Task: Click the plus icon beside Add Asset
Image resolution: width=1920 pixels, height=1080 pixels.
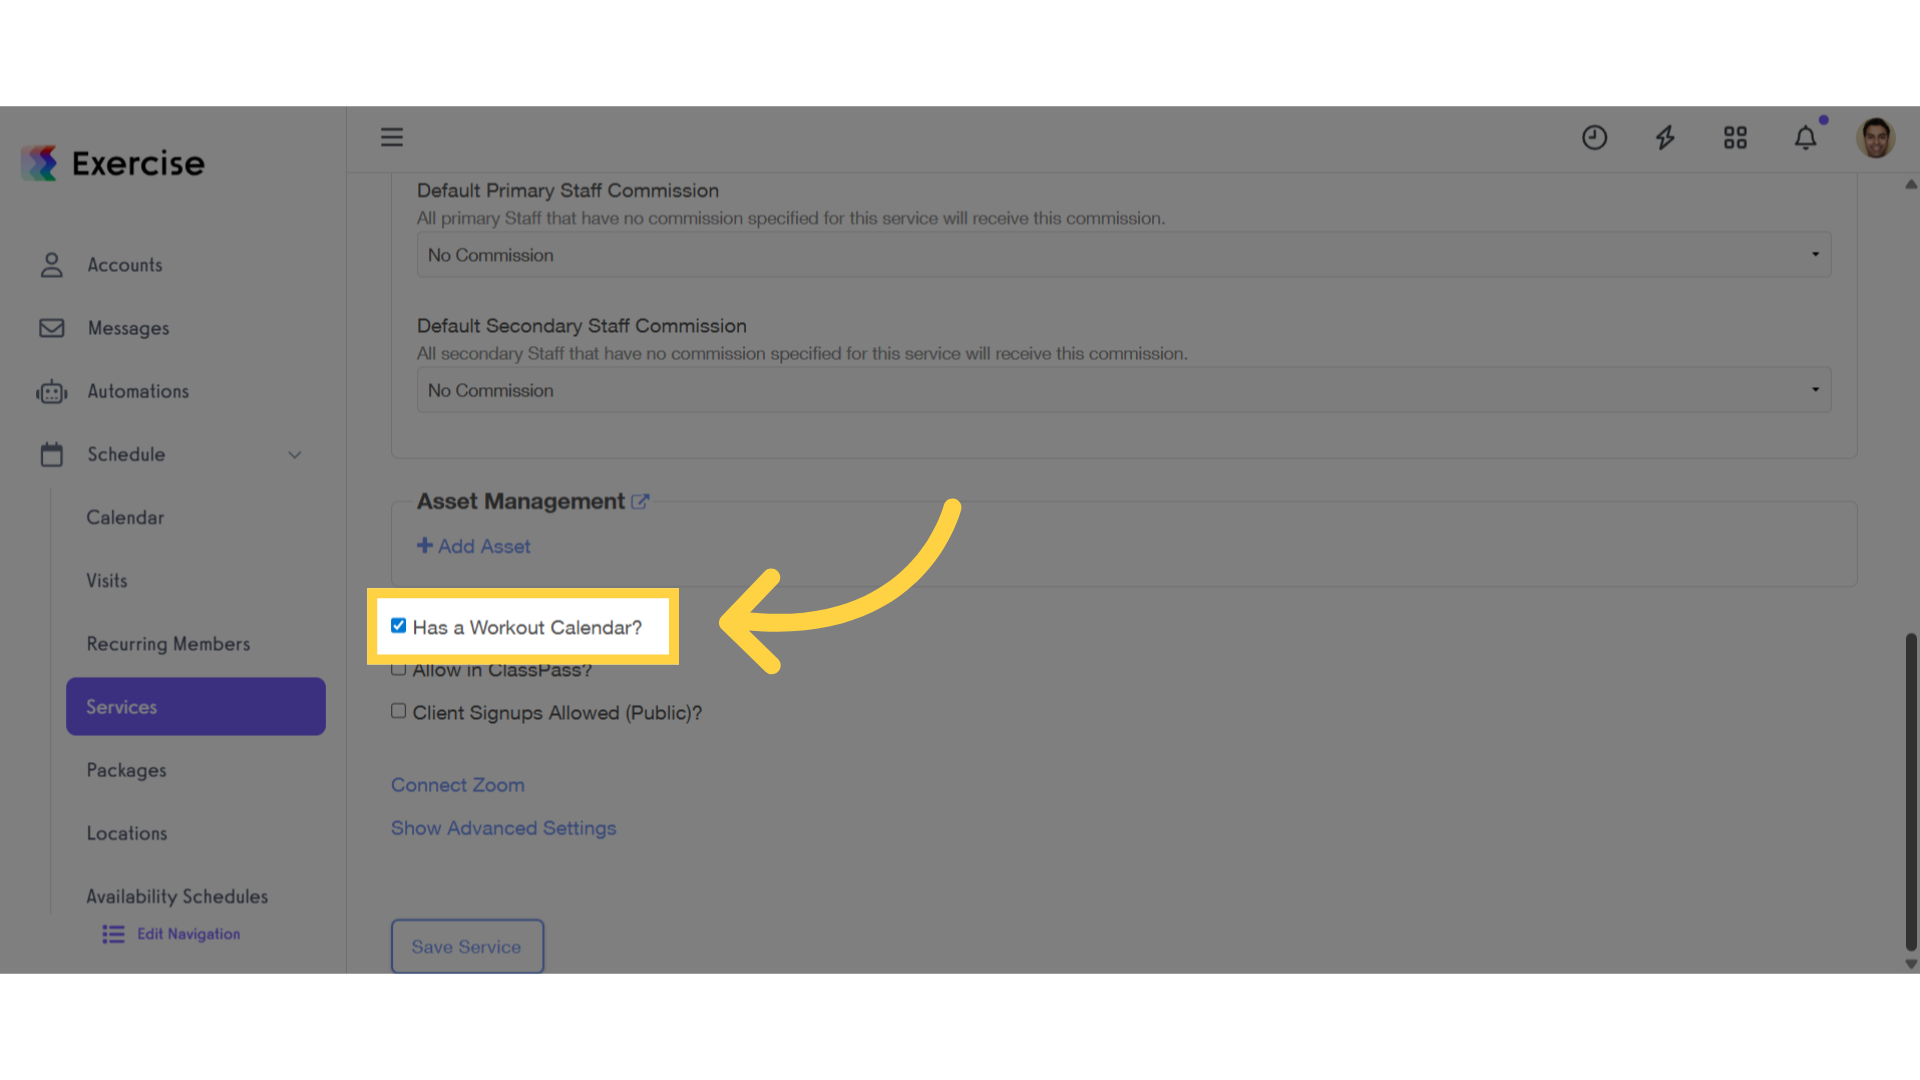Action: click(425, 545)
